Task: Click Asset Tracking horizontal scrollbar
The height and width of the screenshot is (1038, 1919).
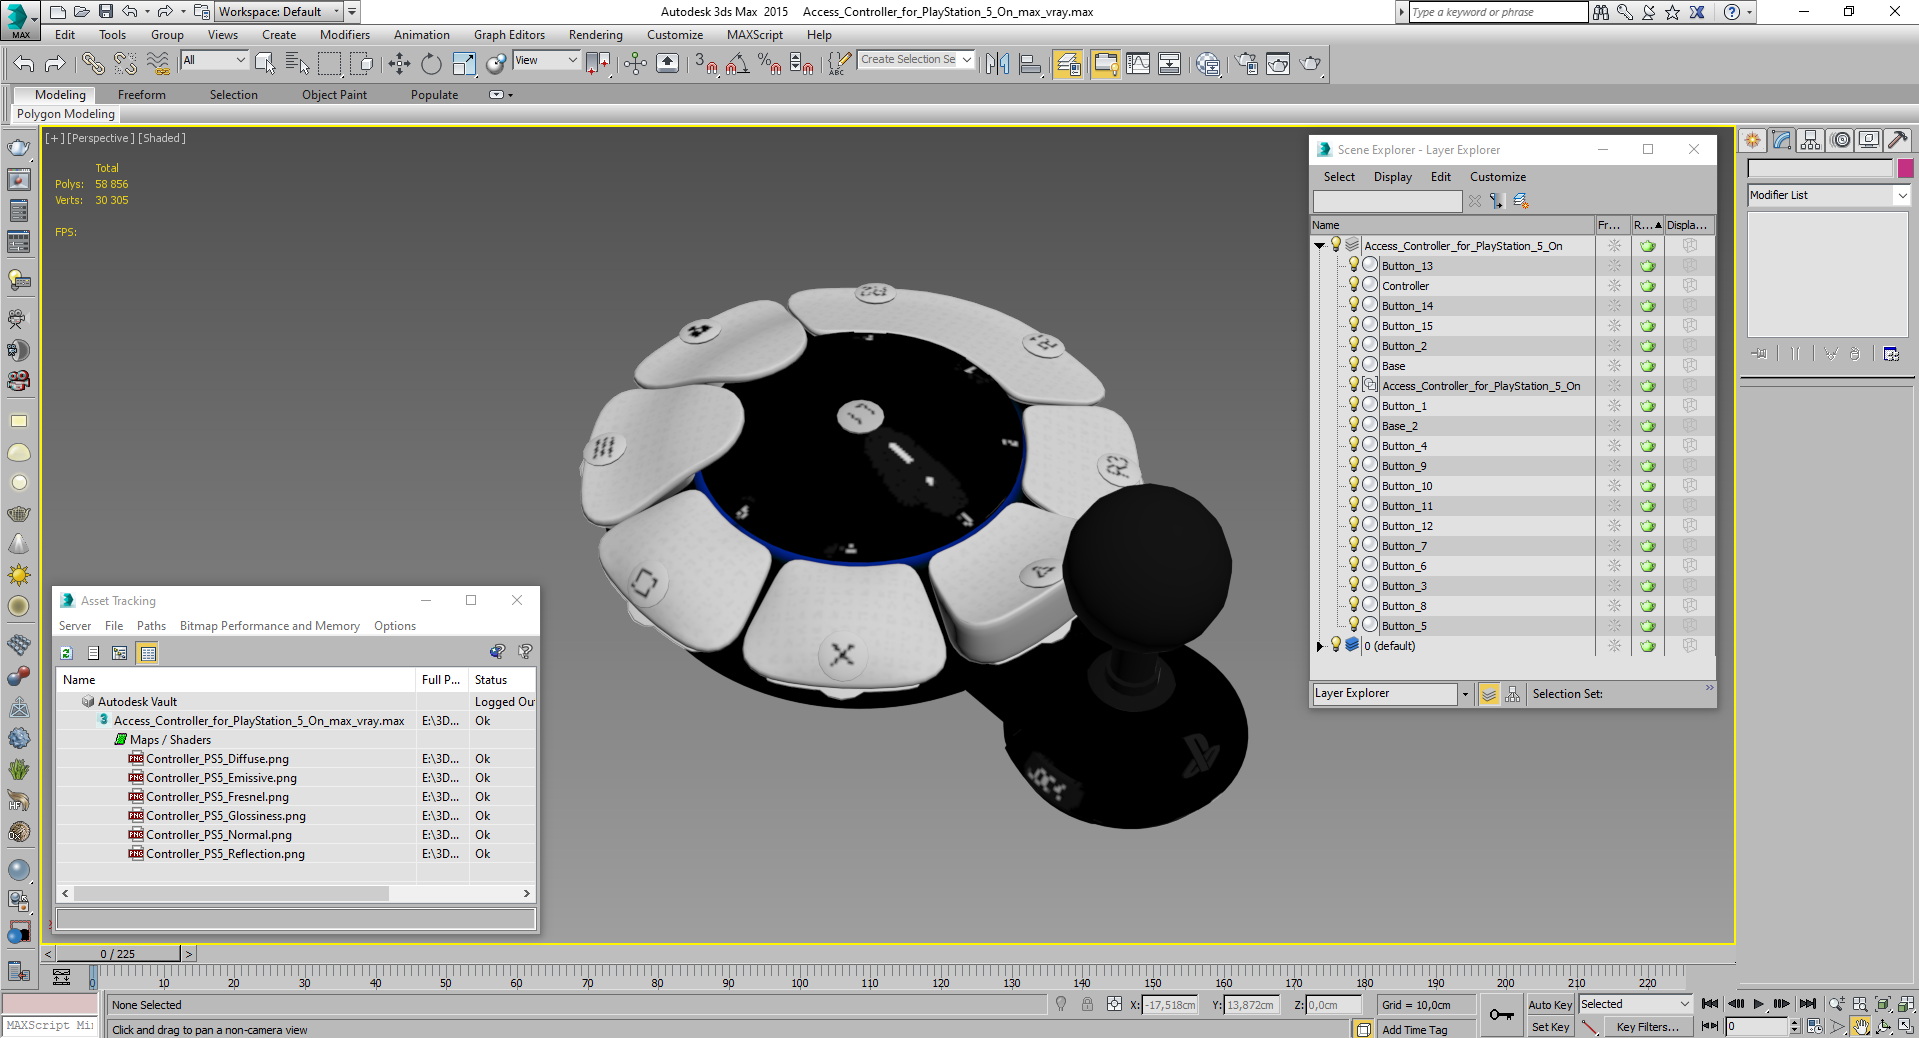Action: point(231,893)
